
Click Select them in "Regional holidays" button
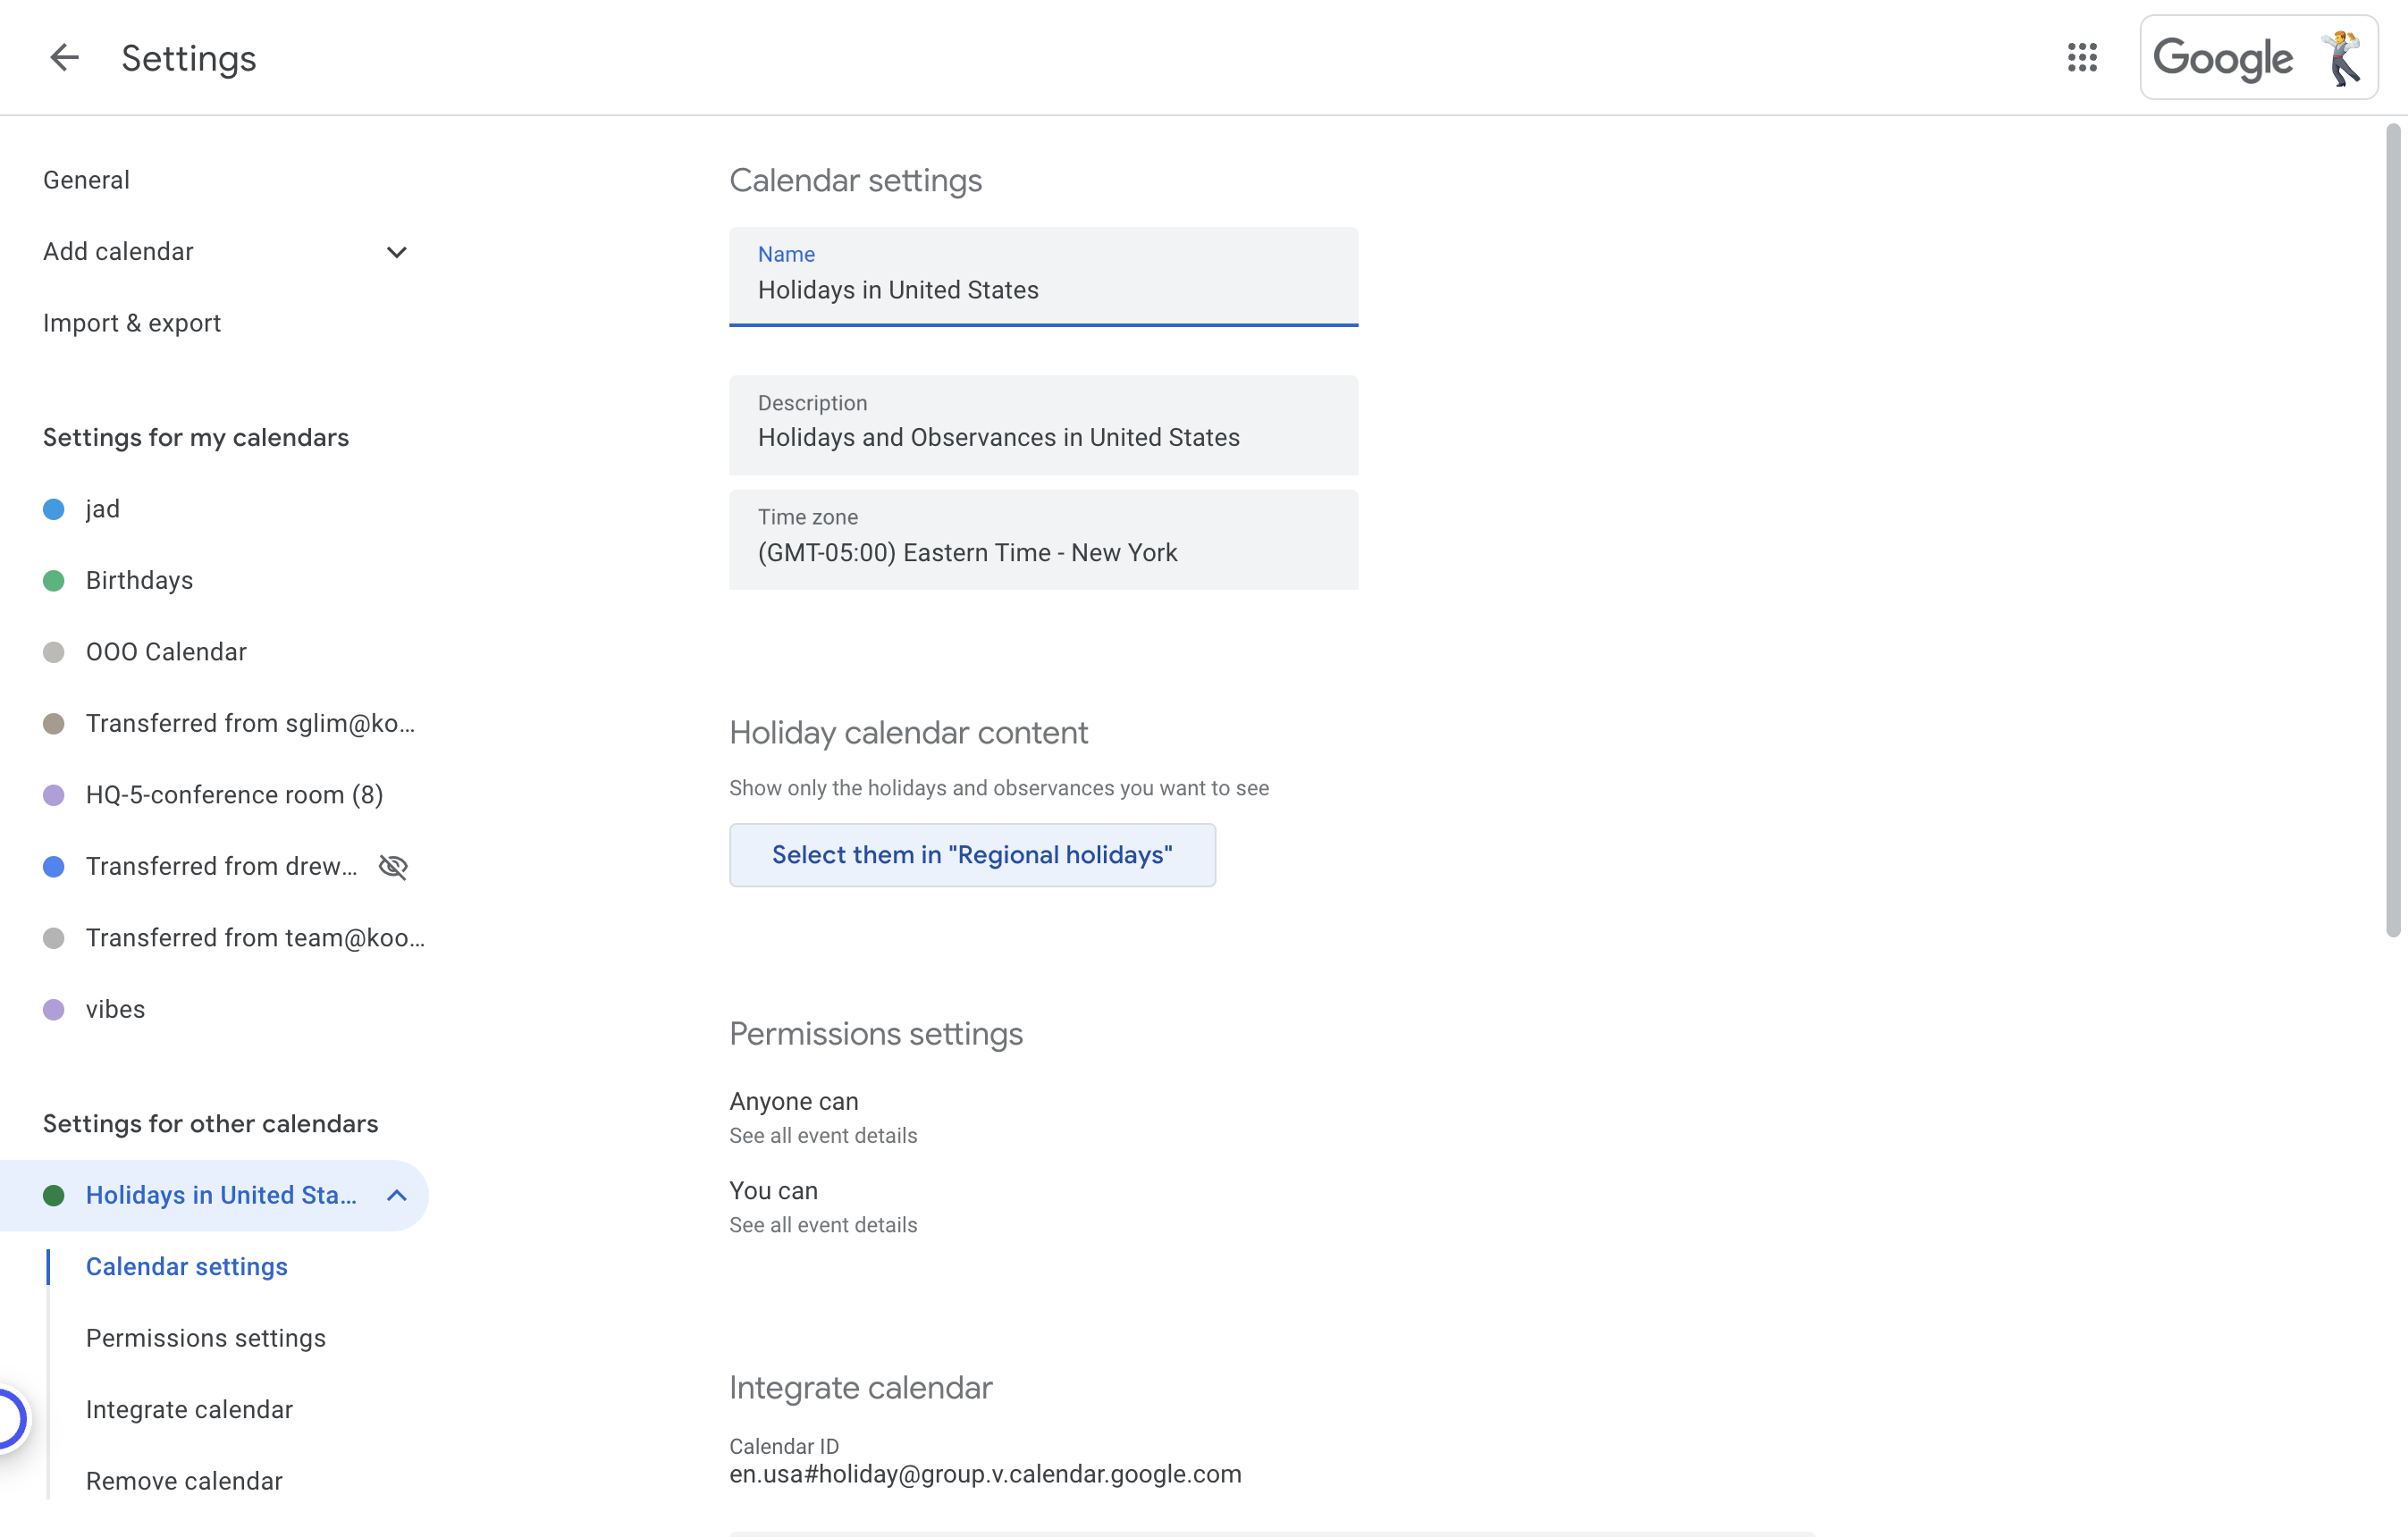972,855
